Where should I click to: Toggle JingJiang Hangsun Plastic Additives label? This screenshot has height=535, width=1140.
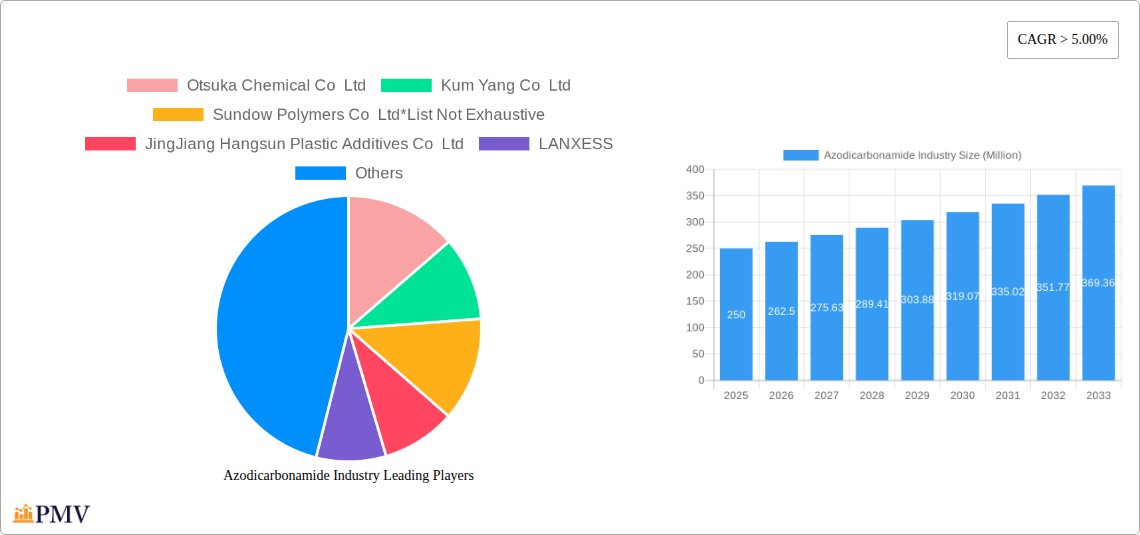coord(304,143)
